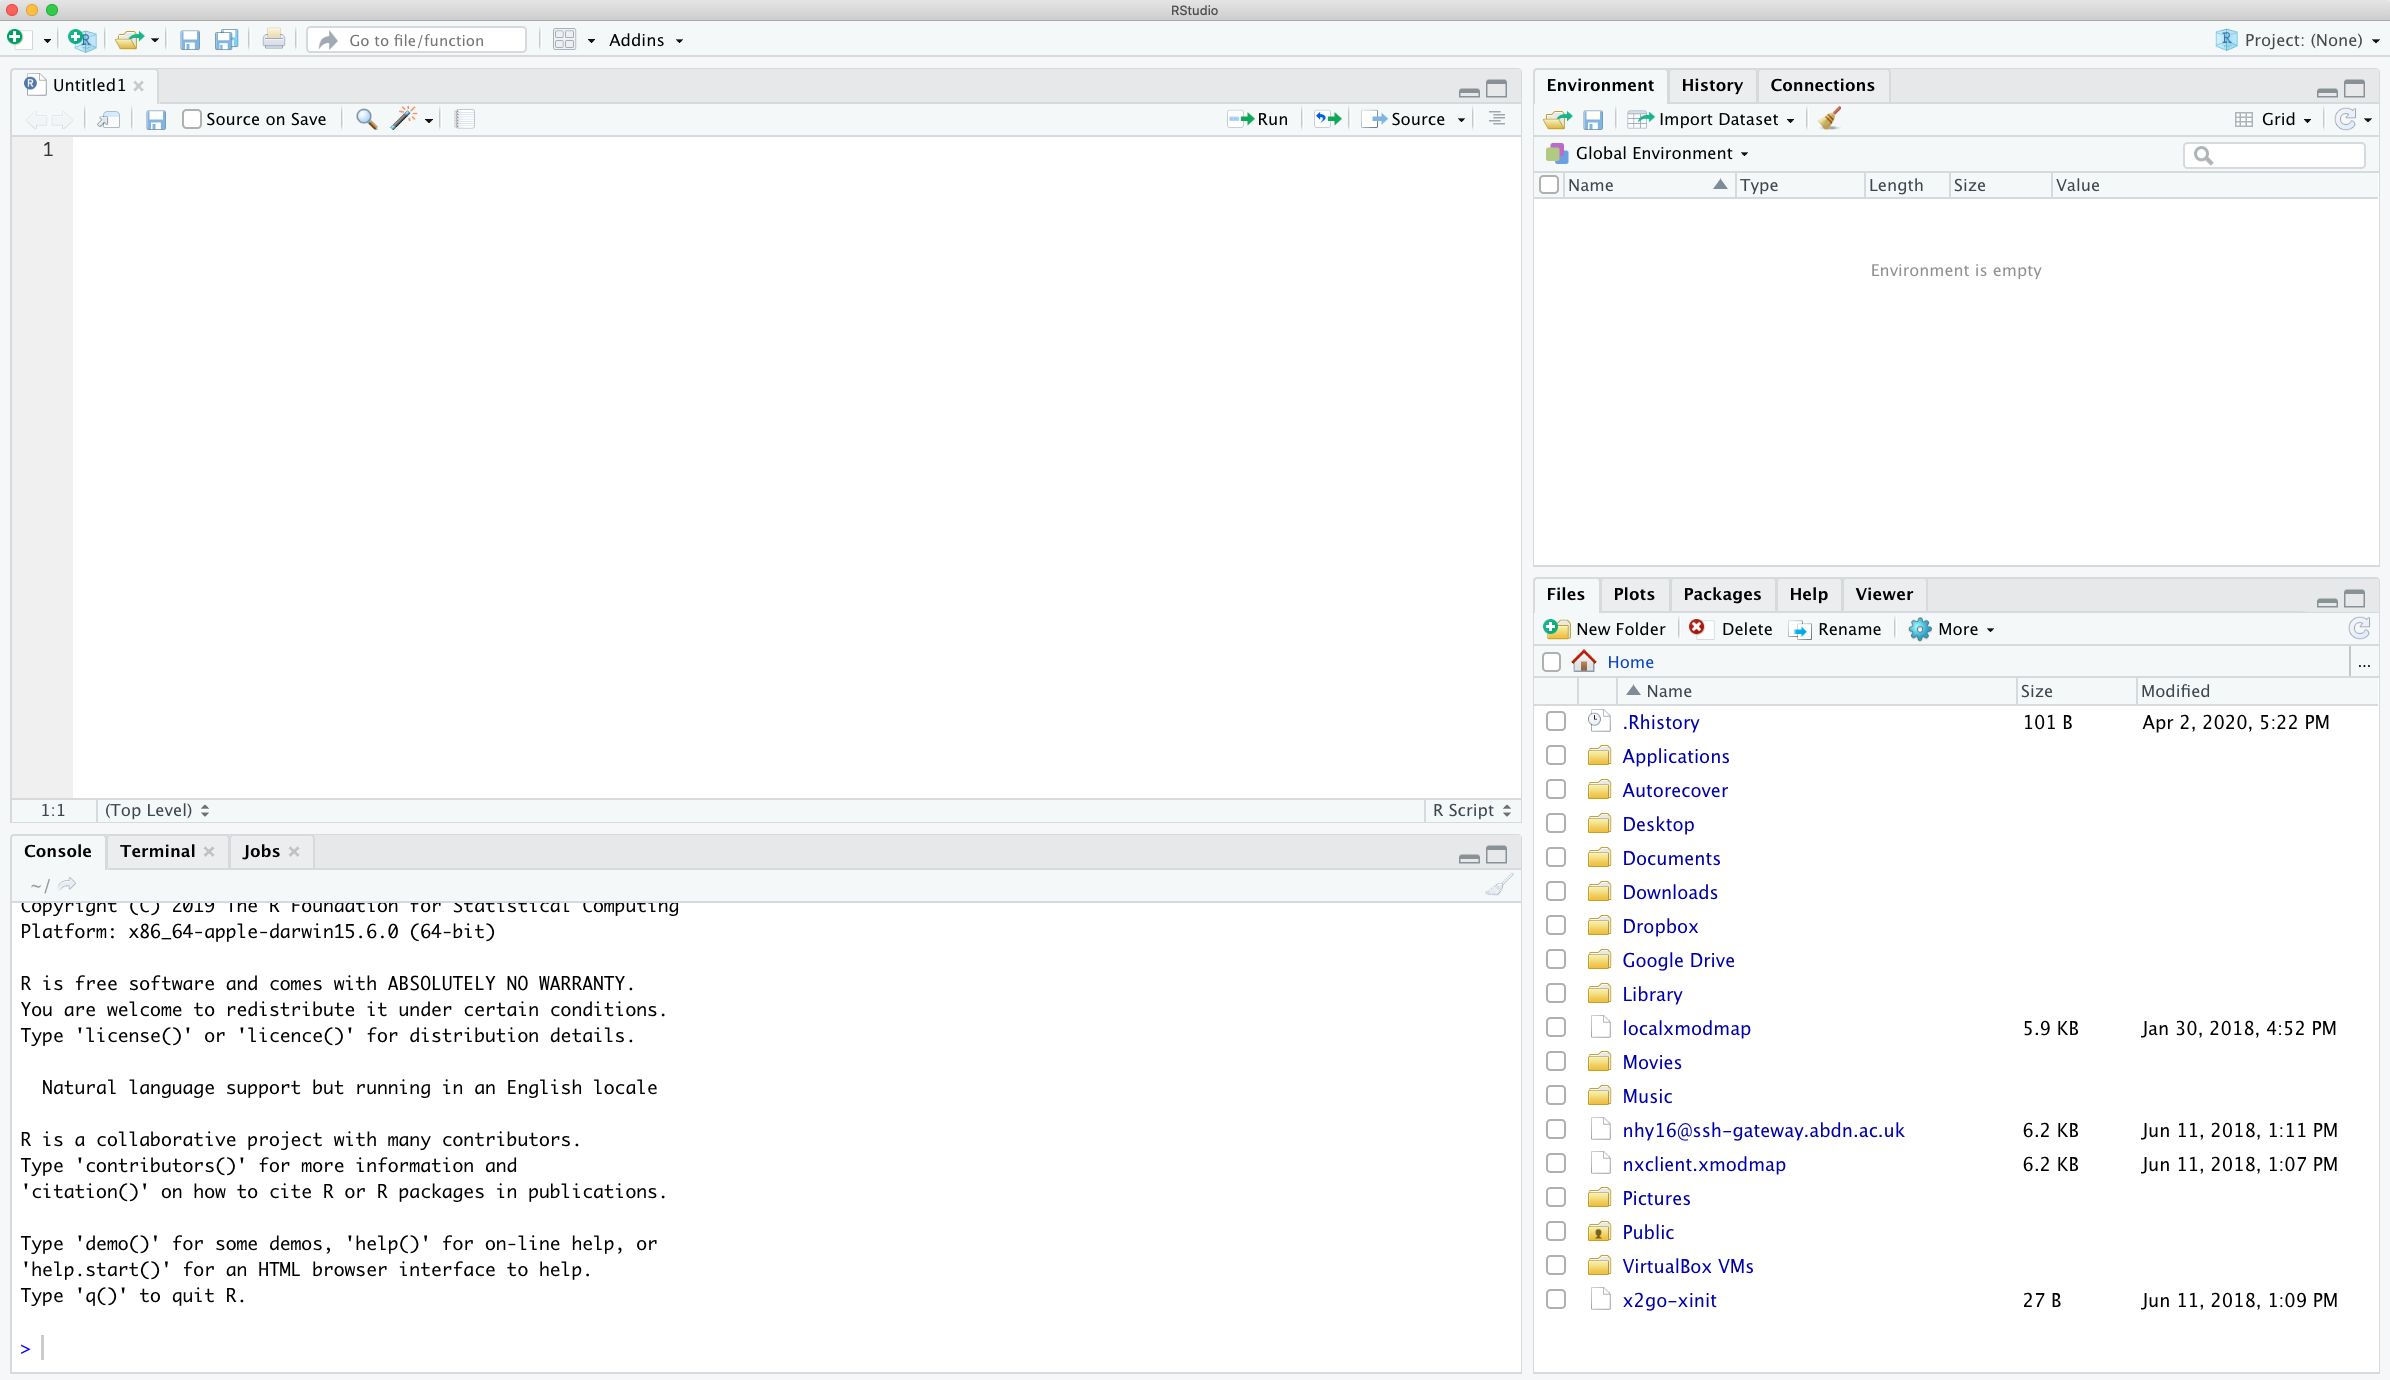Image resolution: width=2390 pixels, height=1380 pixels.
Task: Click the save all documents icon
Action: pos(227,40)
